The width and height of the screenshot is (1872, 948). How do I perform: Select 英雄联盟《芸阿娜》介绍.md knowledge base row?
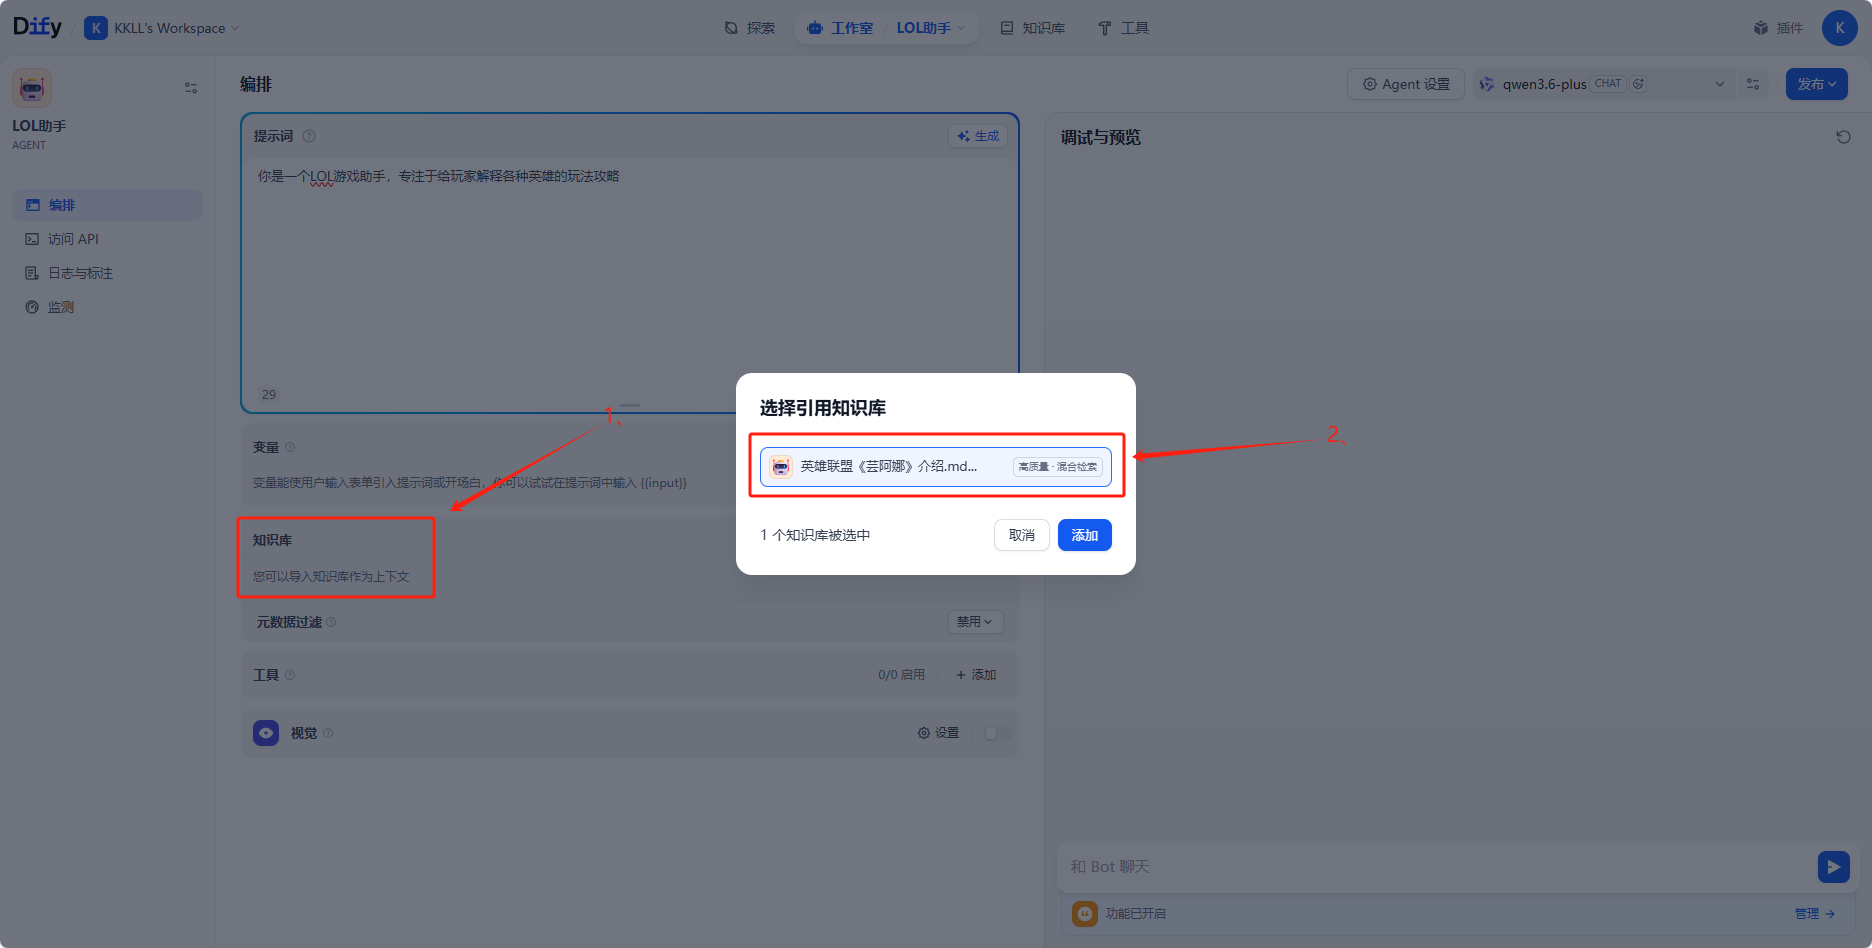936,467
